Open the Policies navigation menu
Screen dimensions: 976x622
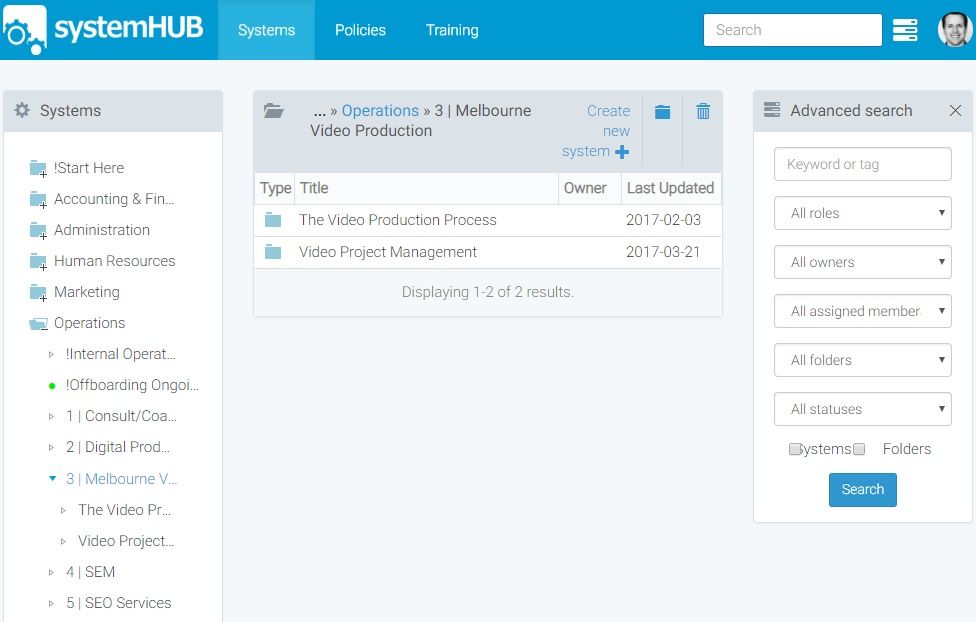[360, 30]
